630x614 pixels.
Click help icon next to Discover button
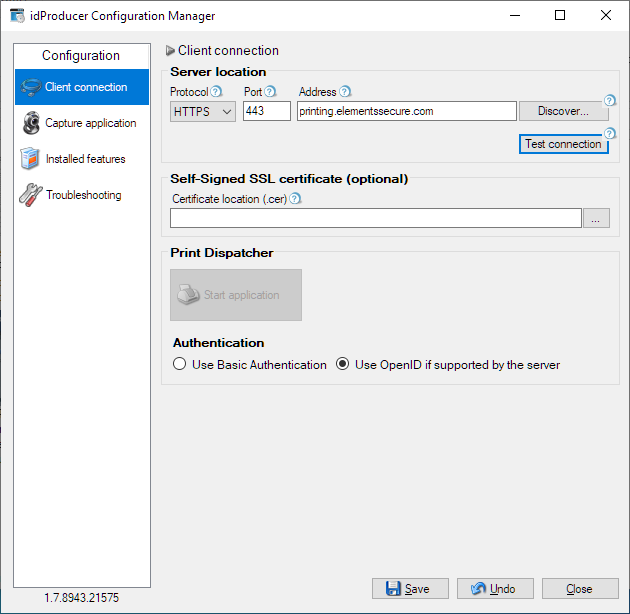click(x=610, y=100)
